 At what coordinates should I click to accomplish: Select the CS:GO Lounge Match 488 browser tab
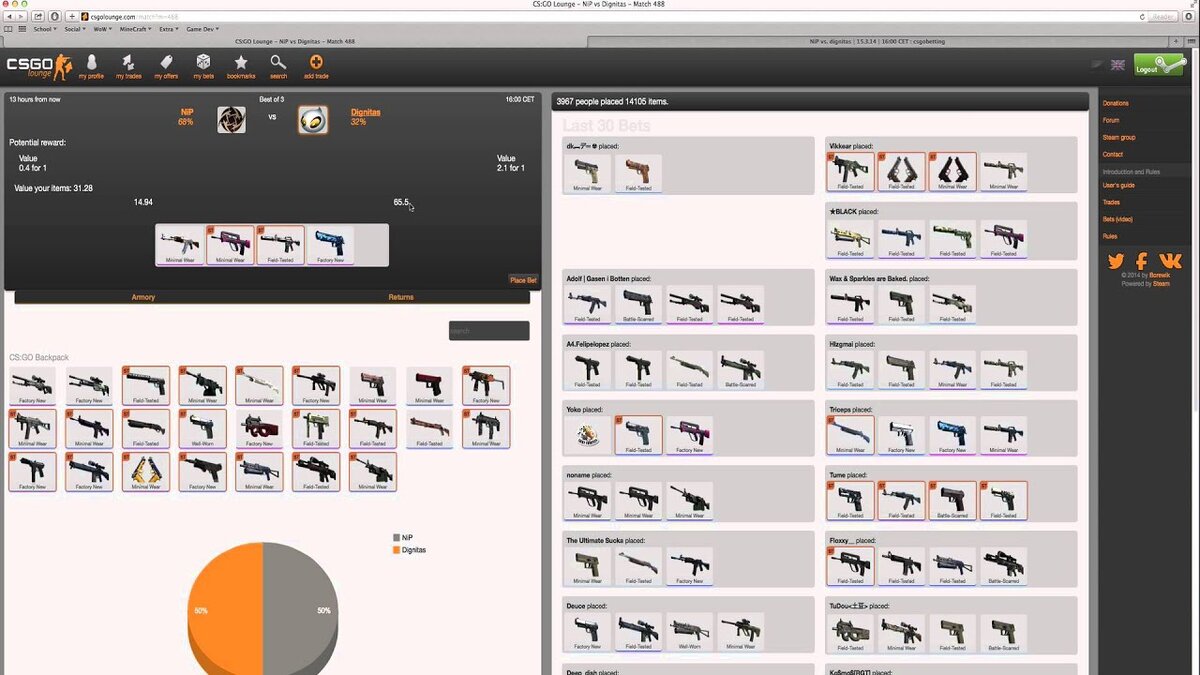(x=294, y=42)
